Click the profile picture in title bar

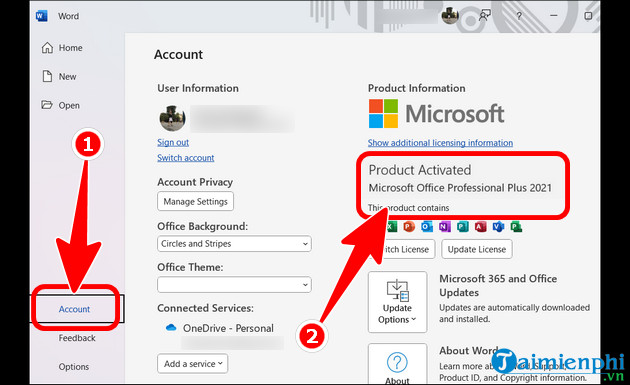coord(450,16)
